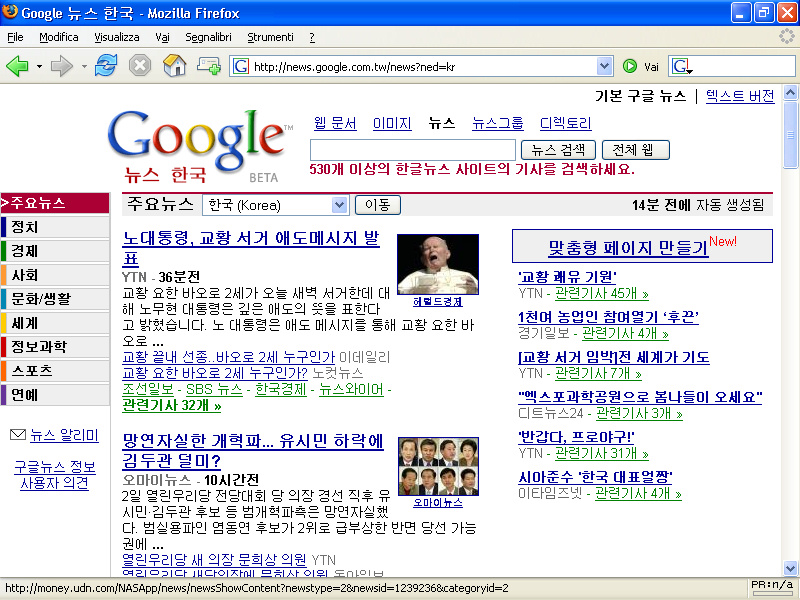This screenshot has width=800, height=600.
Task: Open the Vai menu
Action: pos(162,37)
